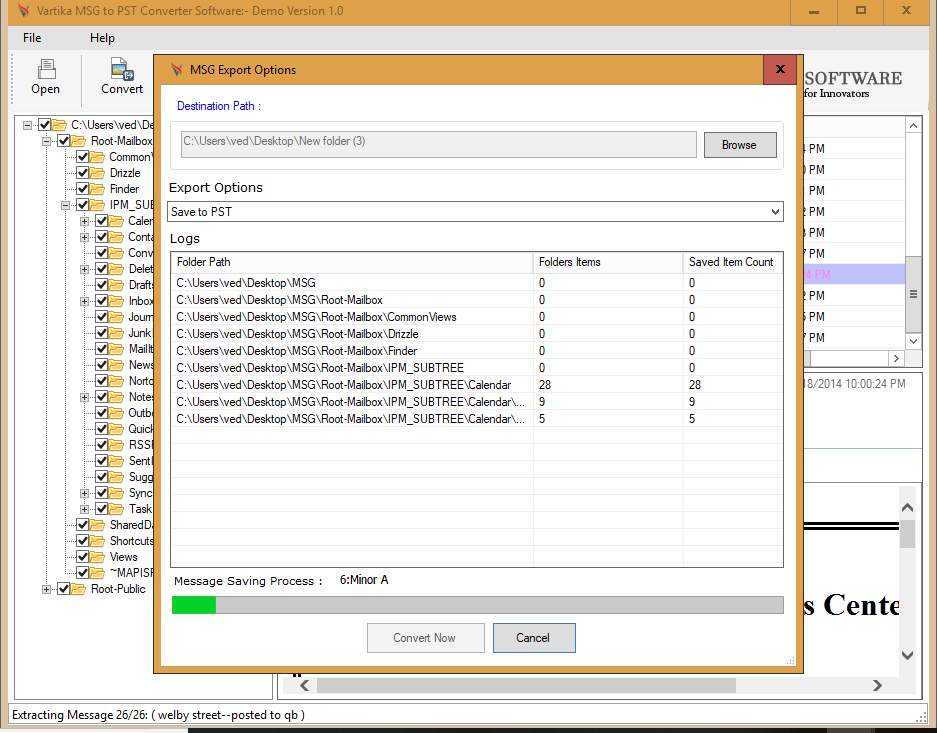Screen dimensions: 937x733
Task: Click the Outbox folder icon
Action: (x=117, y=413)
